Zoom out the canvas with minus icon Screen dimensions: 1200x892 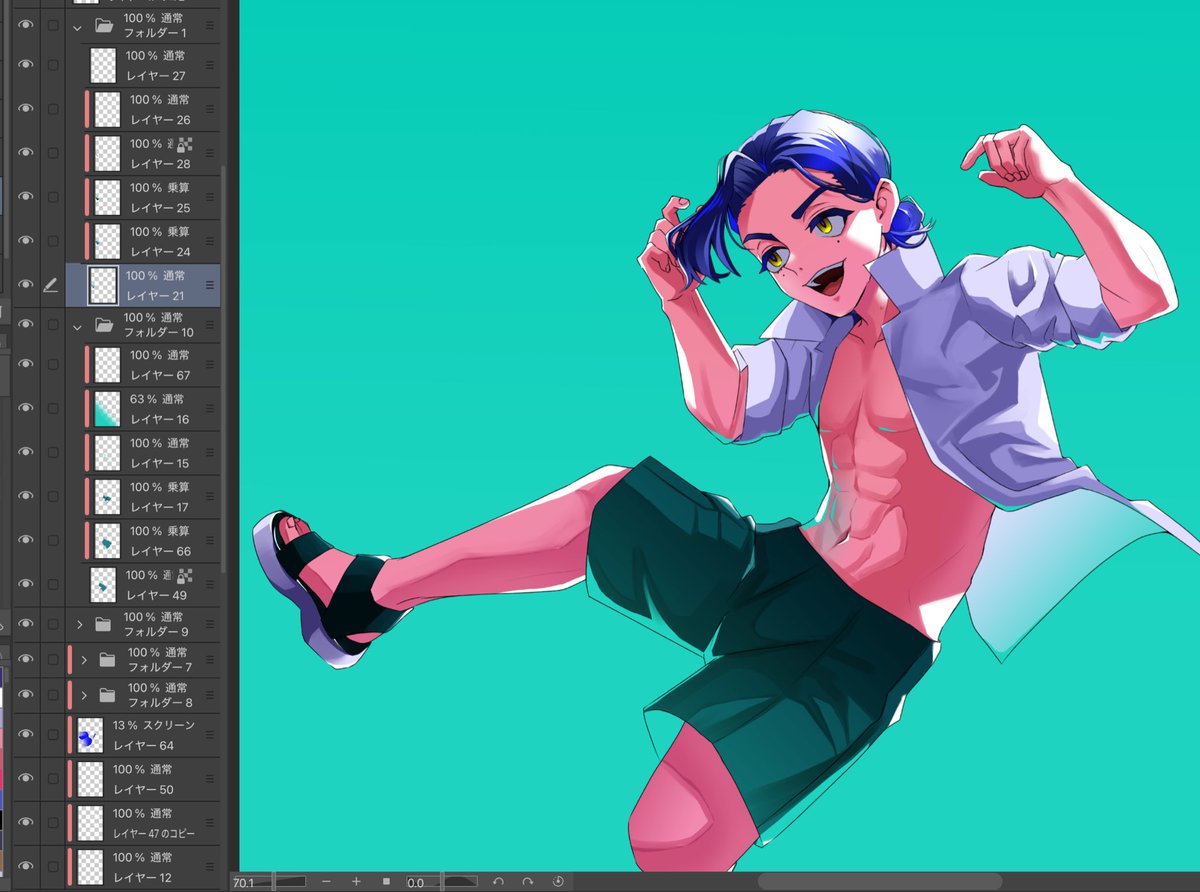[326, 882]
